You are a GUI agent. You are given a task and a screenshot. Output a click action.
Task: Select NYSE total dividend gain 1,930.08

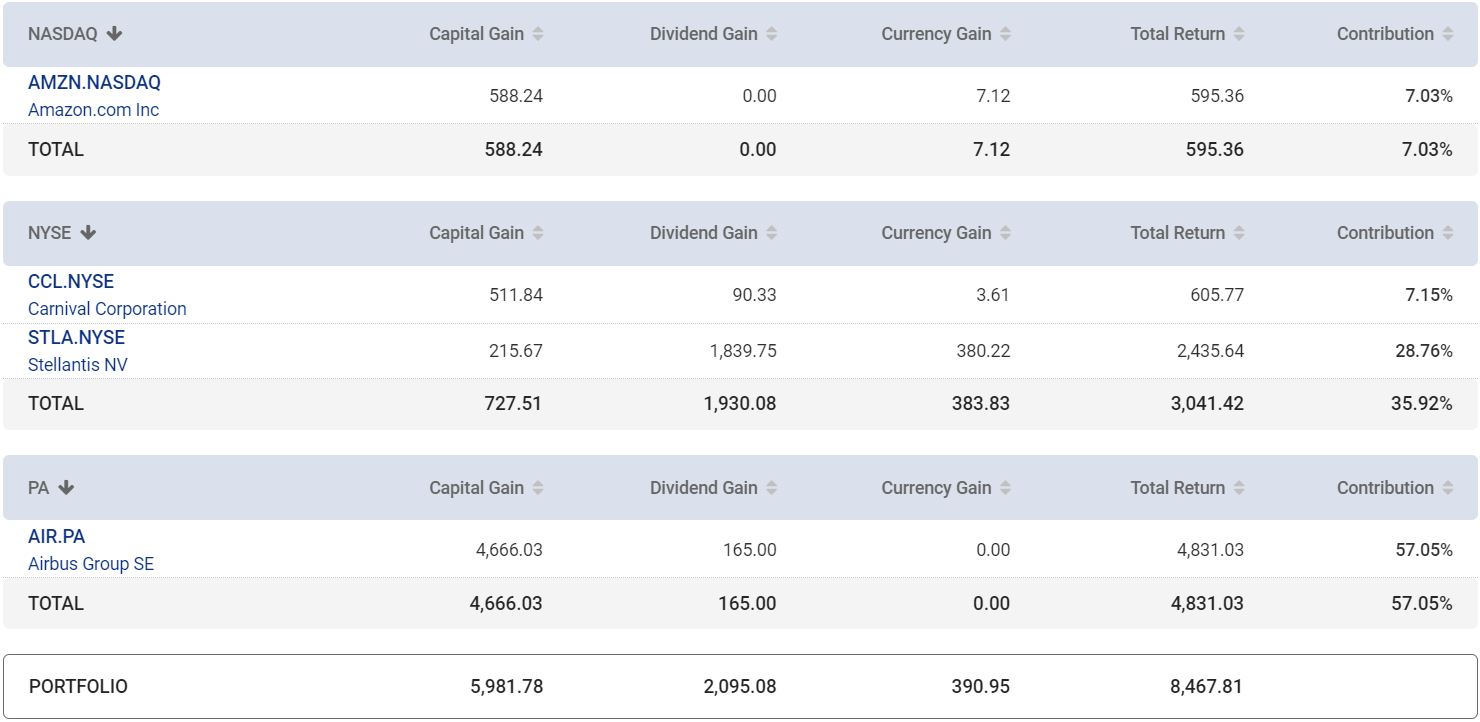click(x=740, y=404)
